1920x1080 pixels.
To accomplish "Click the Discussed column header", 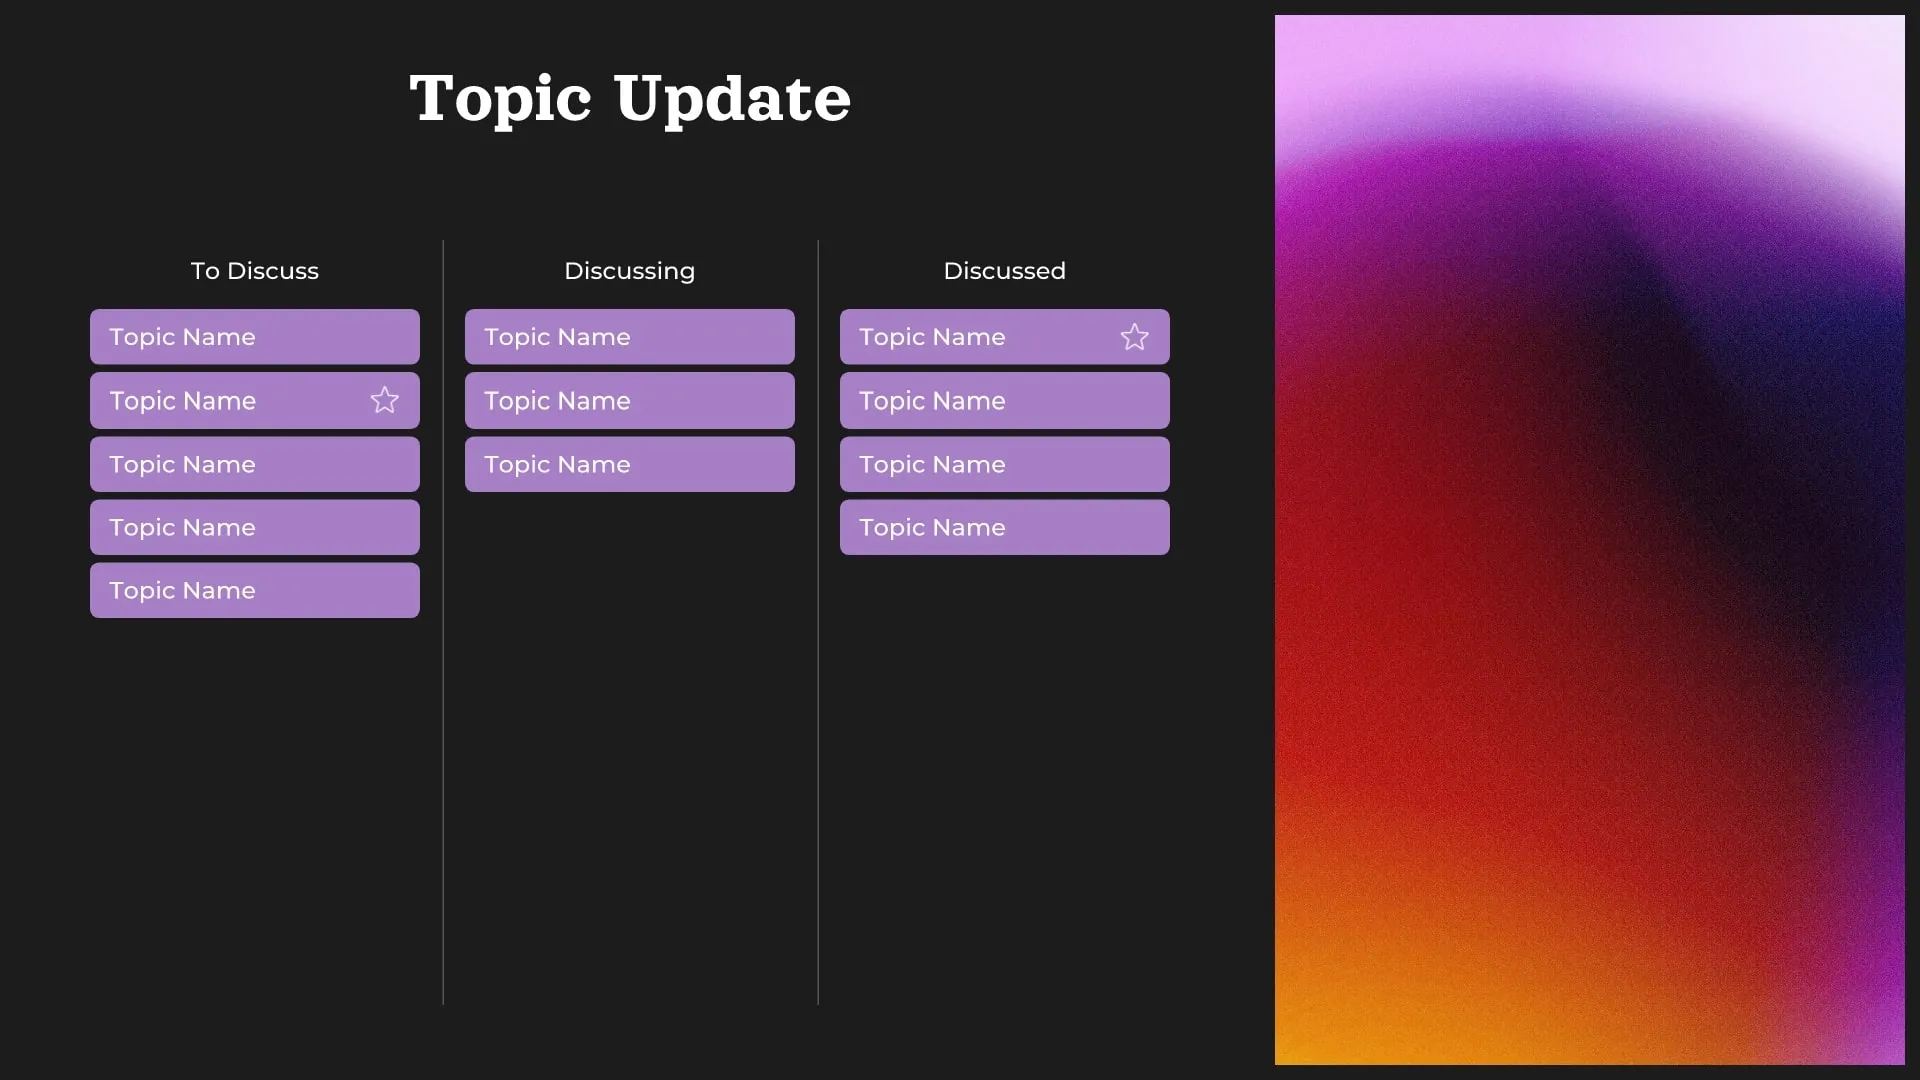I will point(1004,270).
